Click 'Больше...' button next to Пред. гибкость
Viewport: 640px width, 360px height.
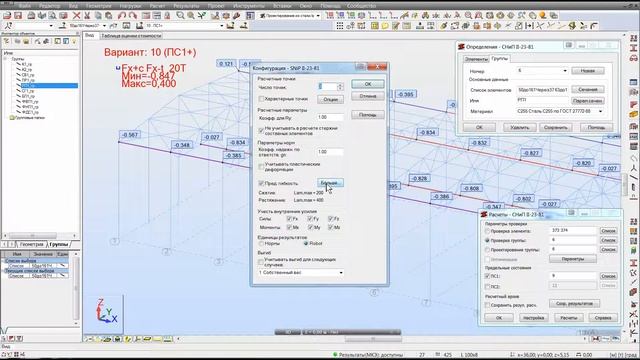click(x=330, y=182)
